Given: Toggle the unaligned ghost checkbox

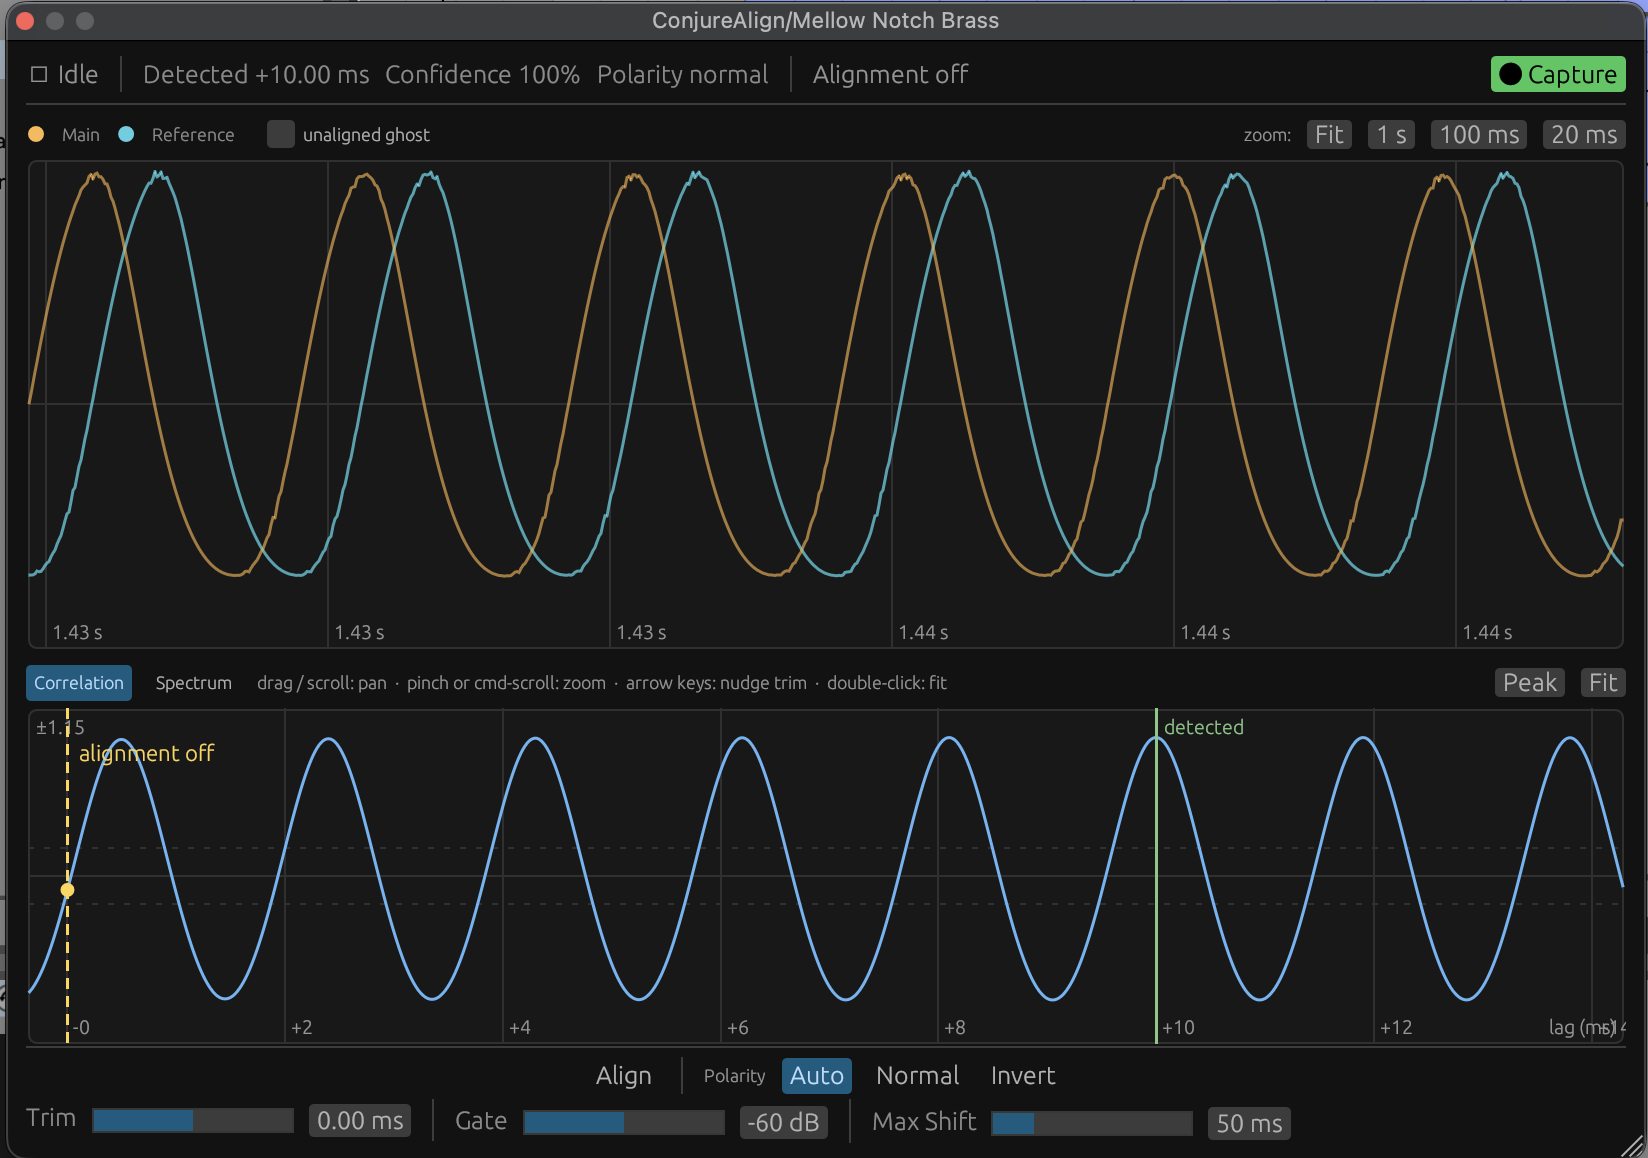Looking at the screenshot, I should pos(281,134).
